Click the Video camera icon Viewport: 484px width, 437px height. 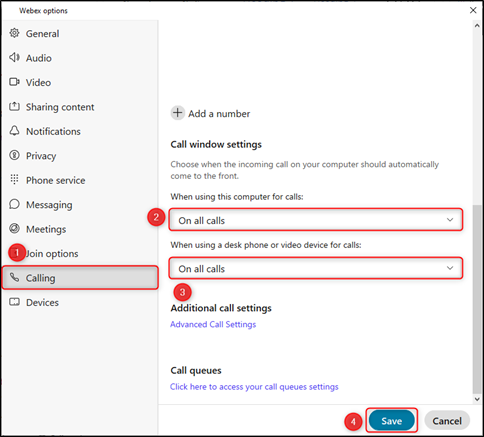pyautogui.click(x=14, y=82)
